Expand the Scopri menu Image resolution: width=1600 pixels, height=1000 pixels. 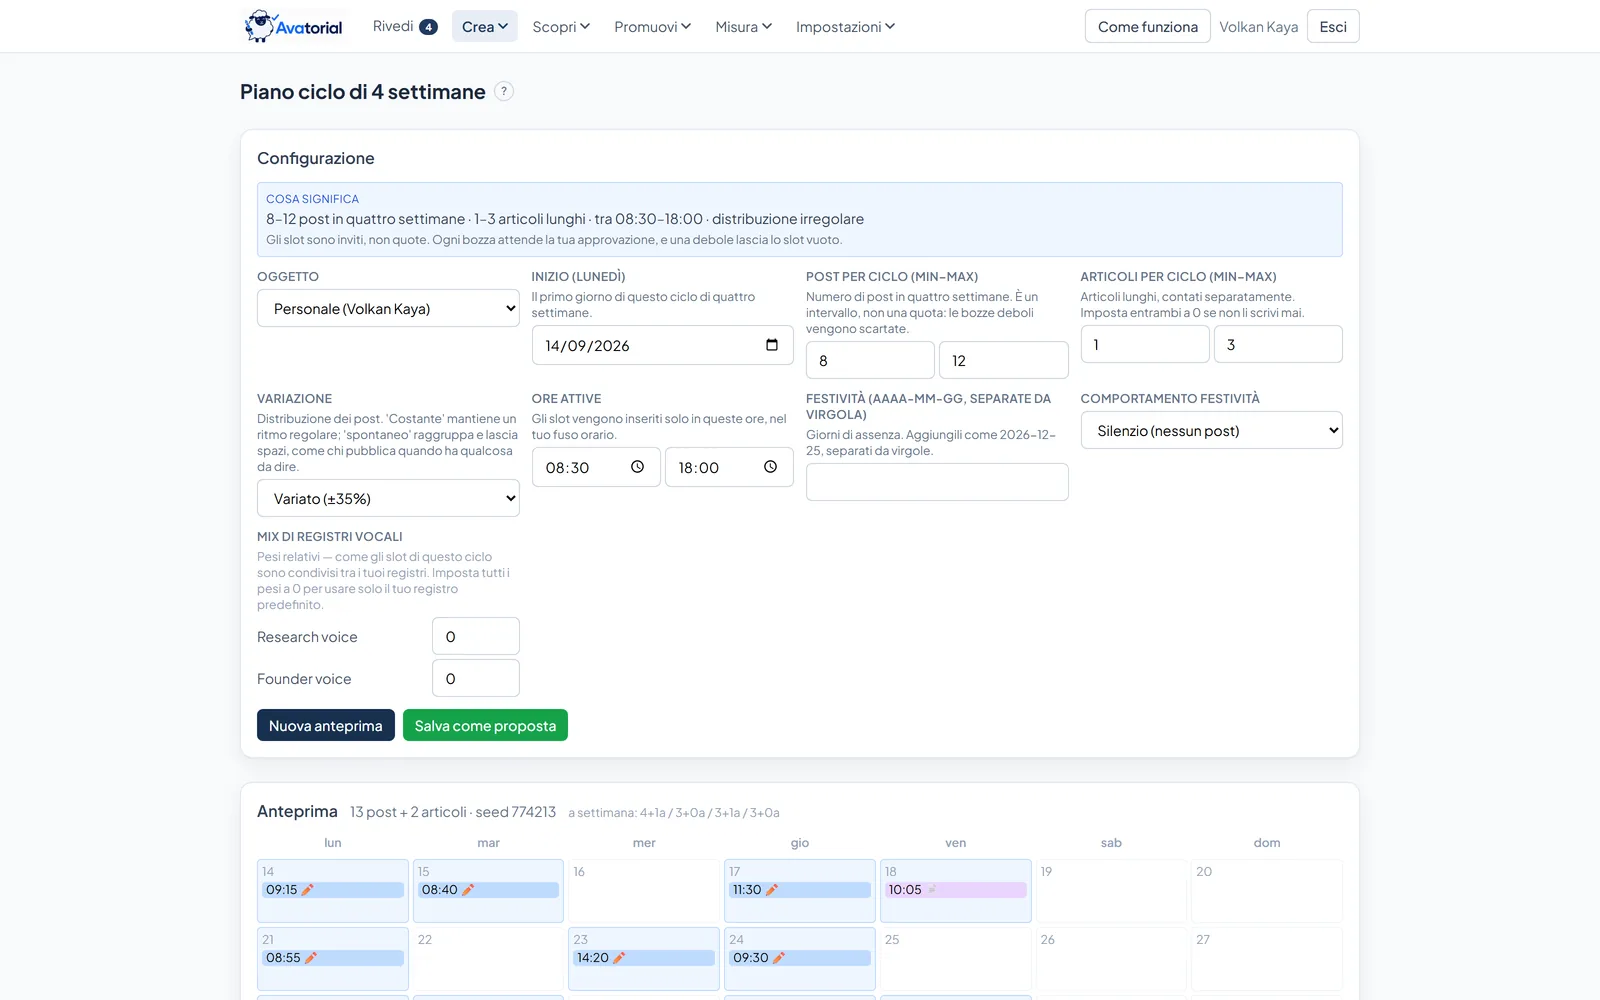coord(561,26)
